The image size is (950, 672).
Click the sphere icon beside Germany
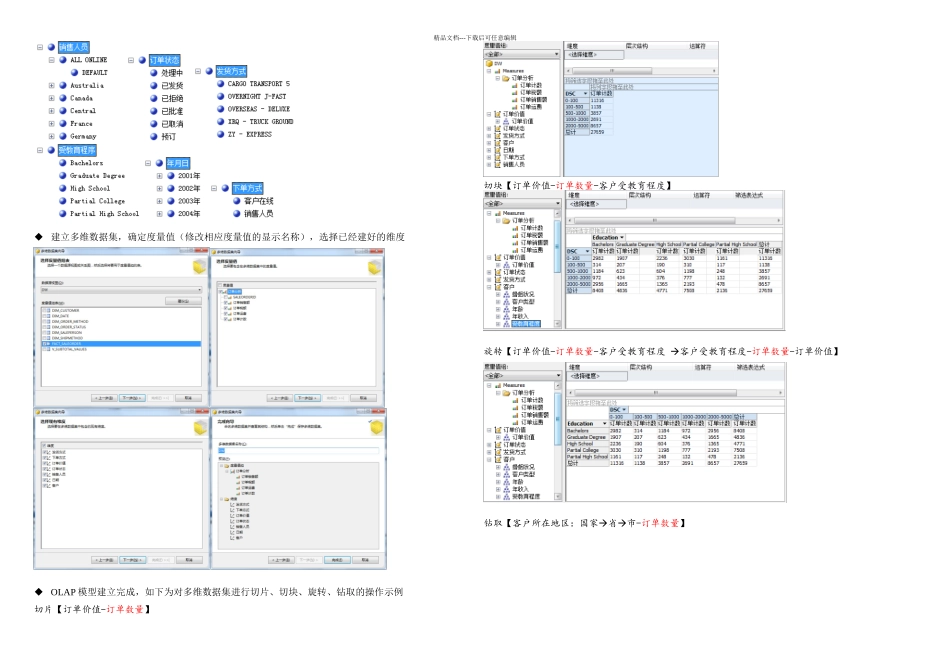[x=62, y=137]
